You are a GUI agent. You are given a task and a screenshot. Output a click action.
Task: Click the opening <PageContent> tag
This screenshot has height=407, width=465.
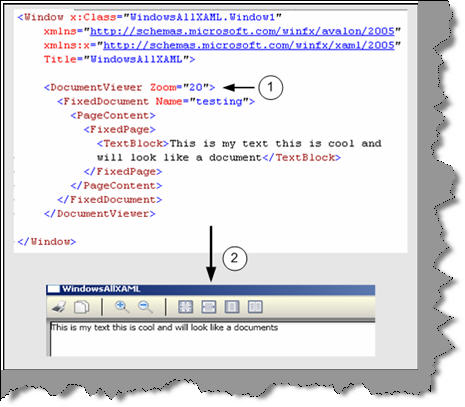(x=113, y=115)
